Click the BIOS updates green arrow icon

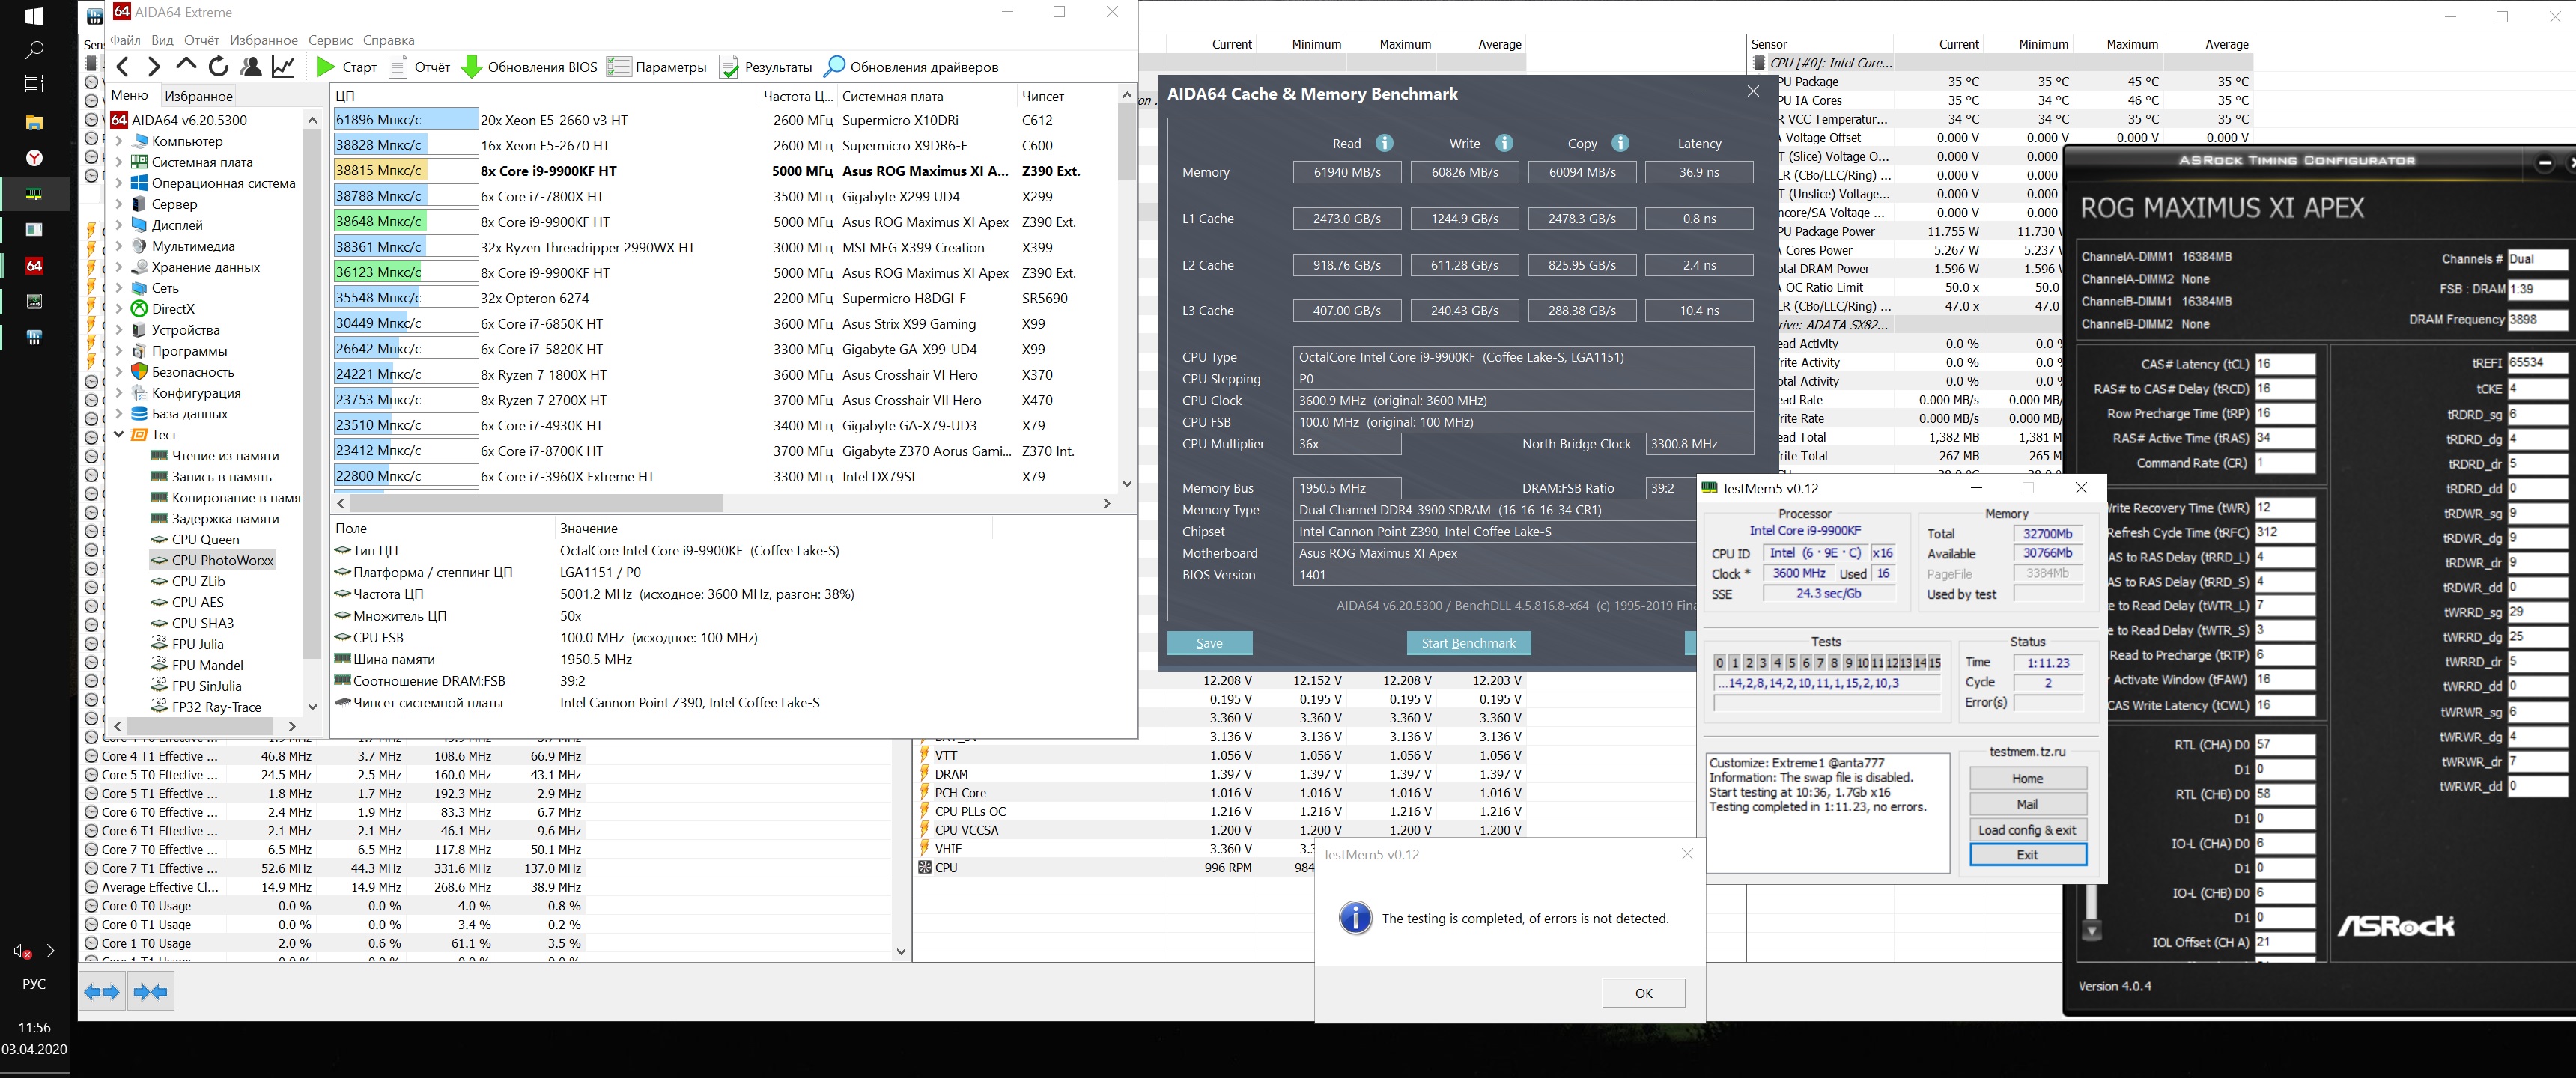point(471,67)
